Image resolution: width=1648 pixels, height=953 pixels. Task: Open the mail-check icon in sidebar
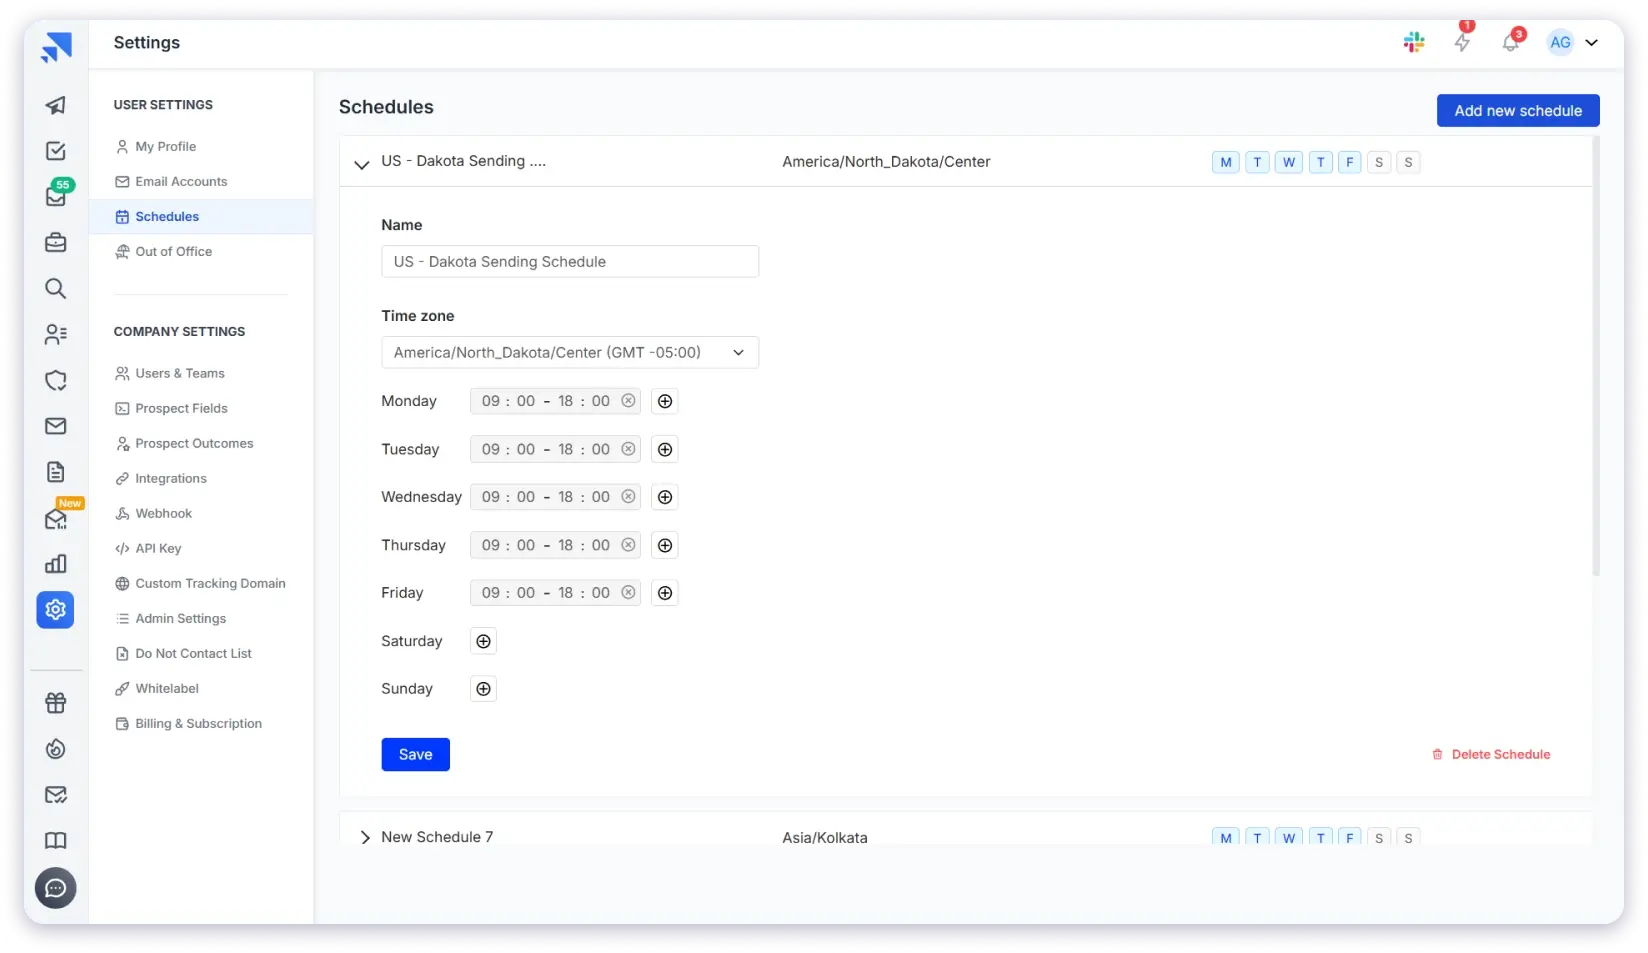[x=56, y=795]
